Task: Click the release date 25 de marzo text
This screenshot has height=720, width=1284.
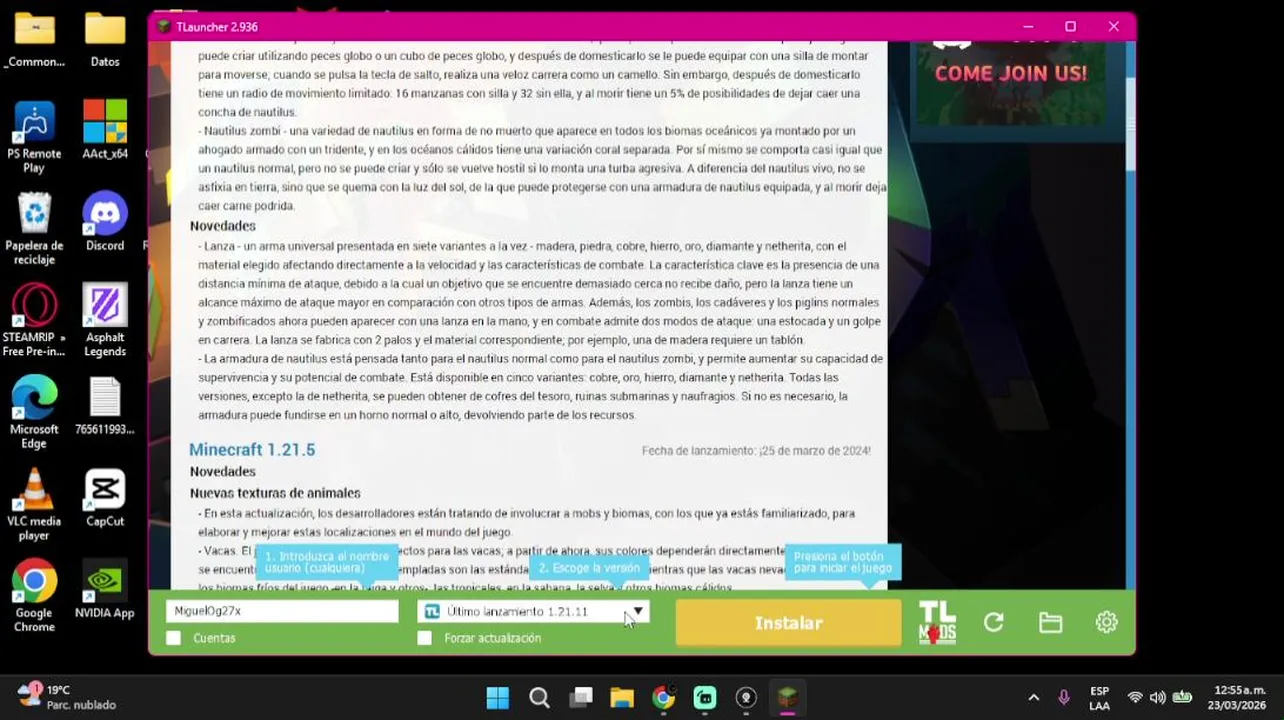Action: tap(756, 451)
